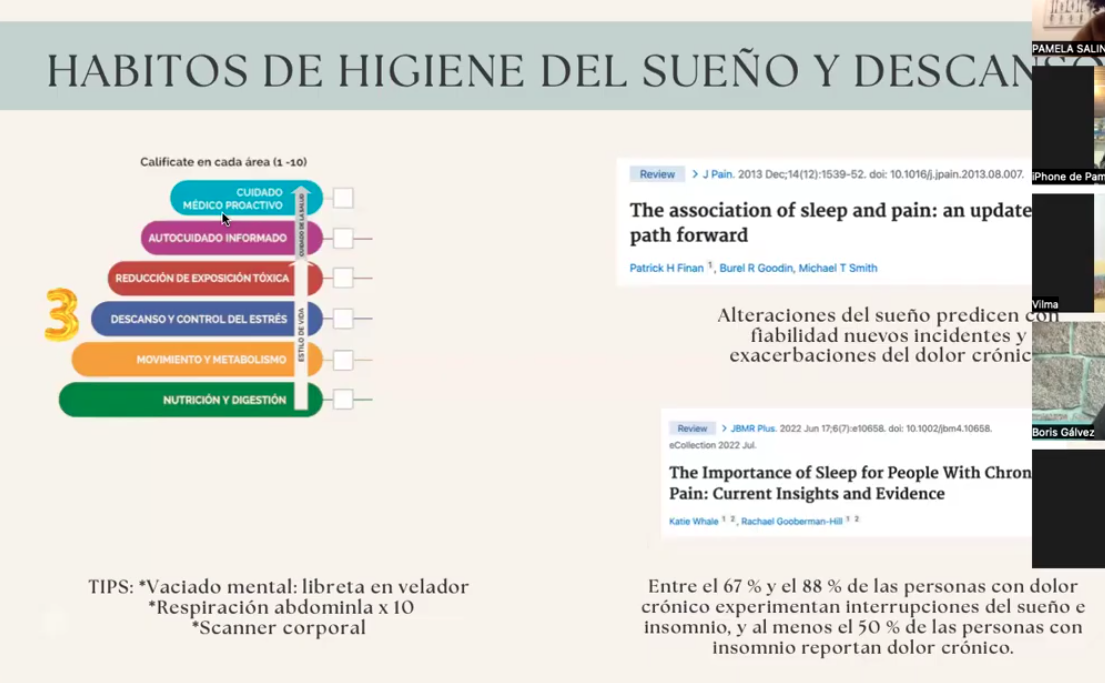Check the box beside Cuidado Médico Proactivo
Screen dimensions: 1105x683
pos(343,198)
